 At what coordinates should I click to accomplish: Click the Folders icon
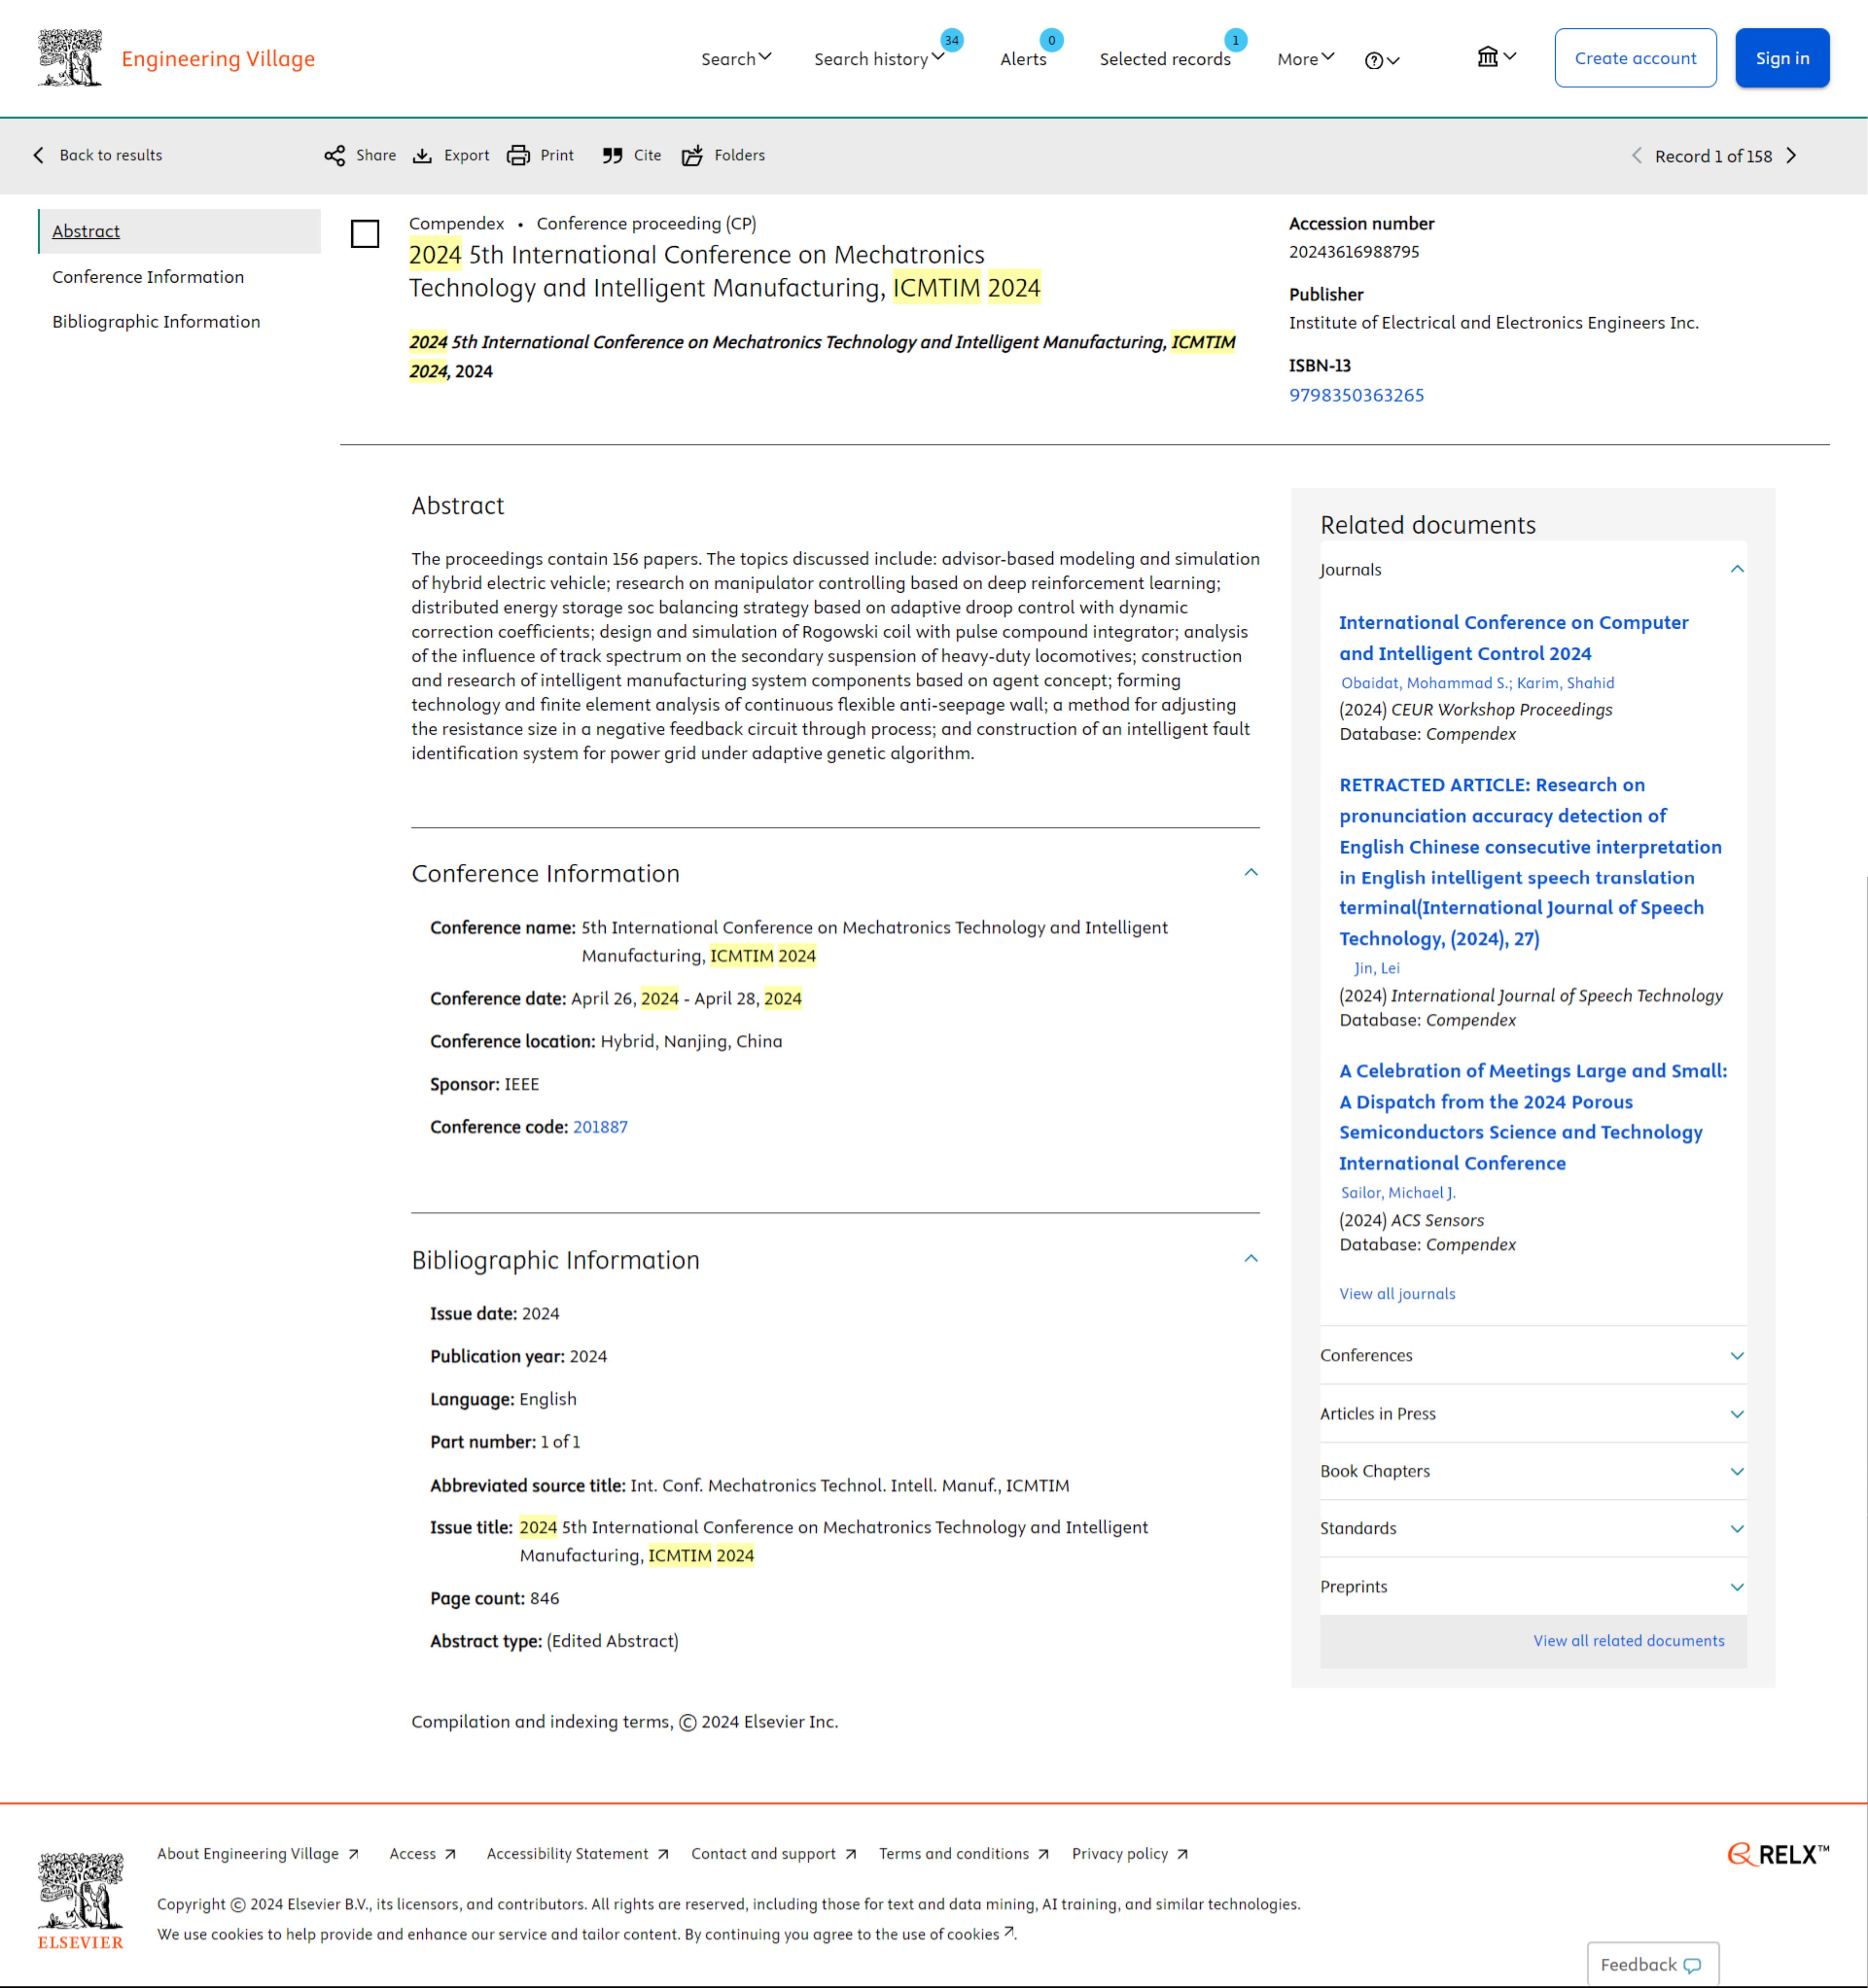[692, 156]
